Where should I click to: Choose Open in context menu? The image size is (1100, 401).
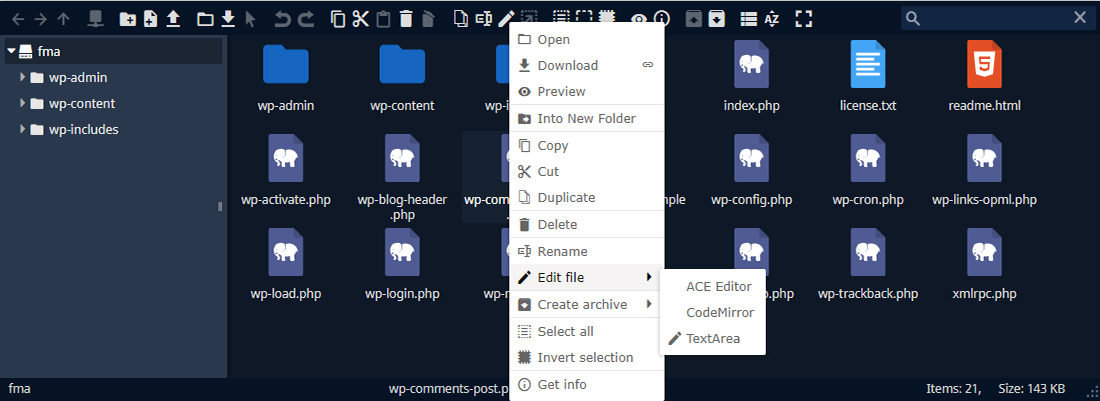click(586, 40)
